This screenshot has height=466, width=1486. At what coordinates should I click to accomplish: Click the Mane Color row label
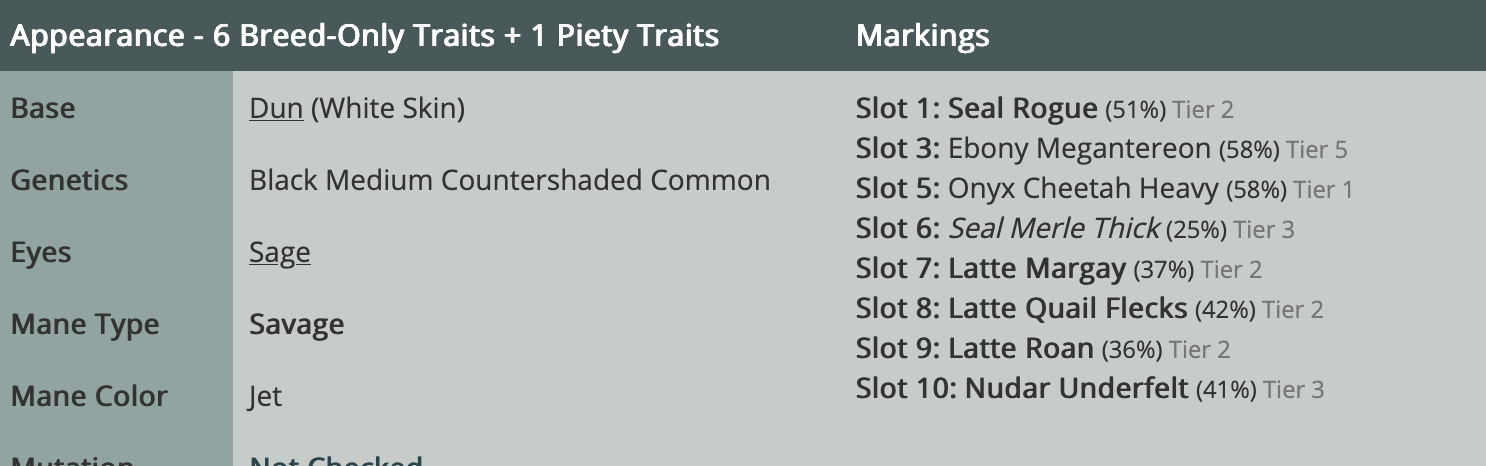pyautogui.click(x=89, y=396)
